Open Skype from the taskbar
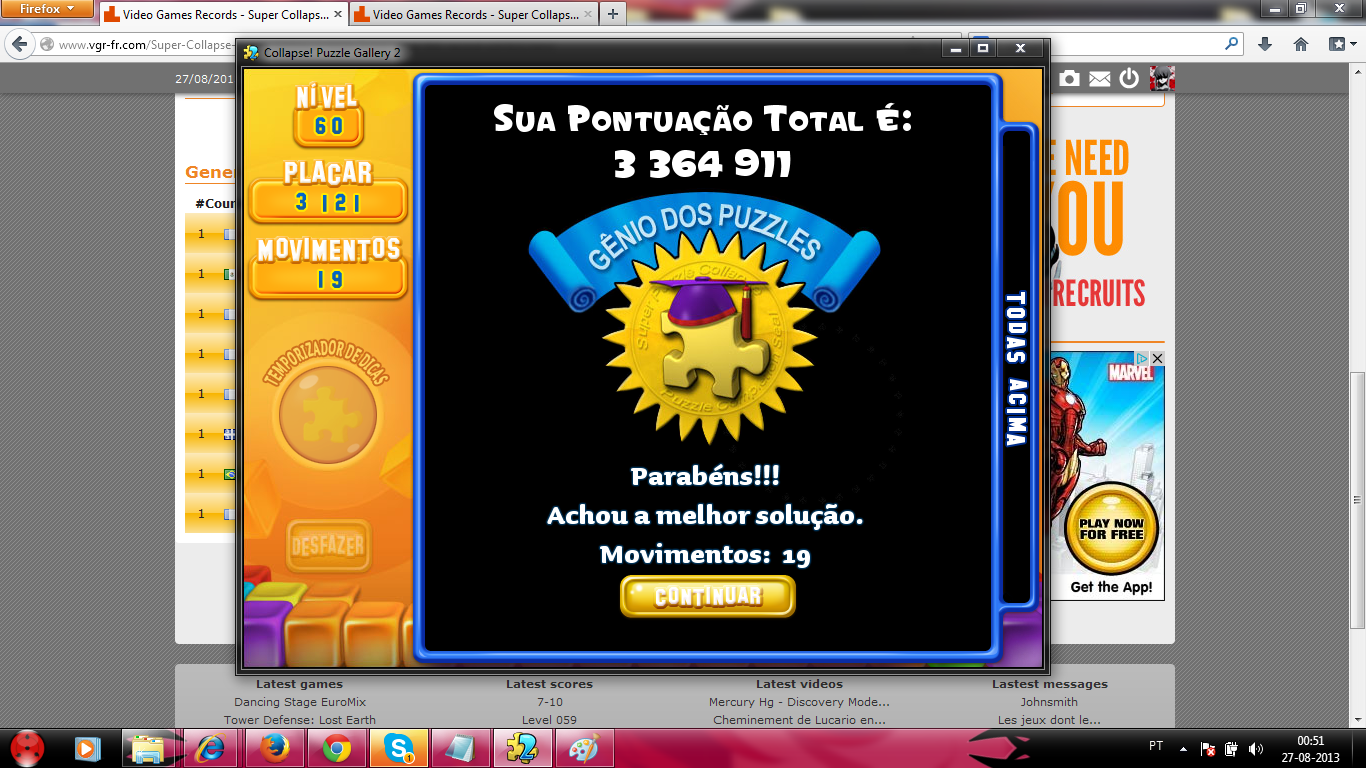Viewport: 1366px width, 768px height. click(x=398, y=748)
